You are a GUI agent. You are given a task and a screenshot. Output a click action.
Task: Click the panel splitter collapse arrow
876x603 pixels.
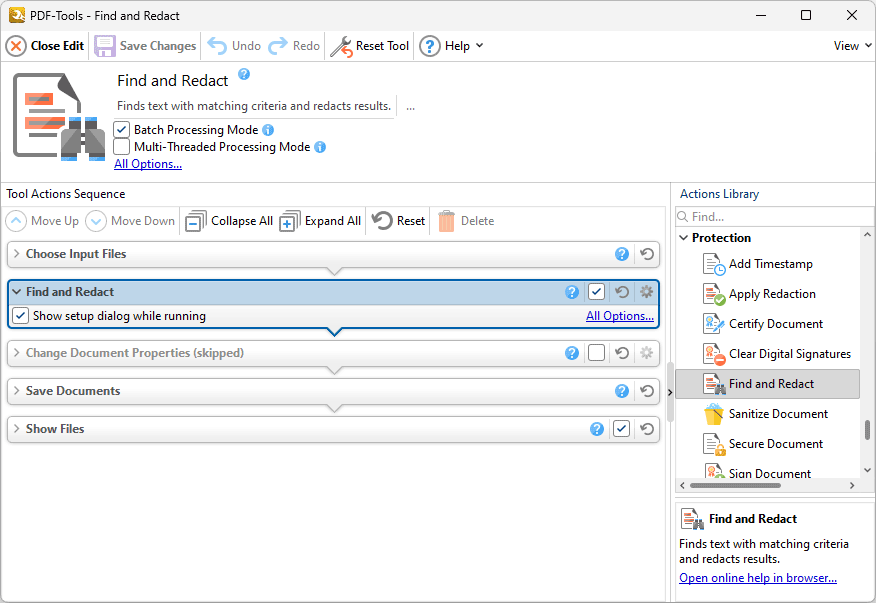coord(670,392)
